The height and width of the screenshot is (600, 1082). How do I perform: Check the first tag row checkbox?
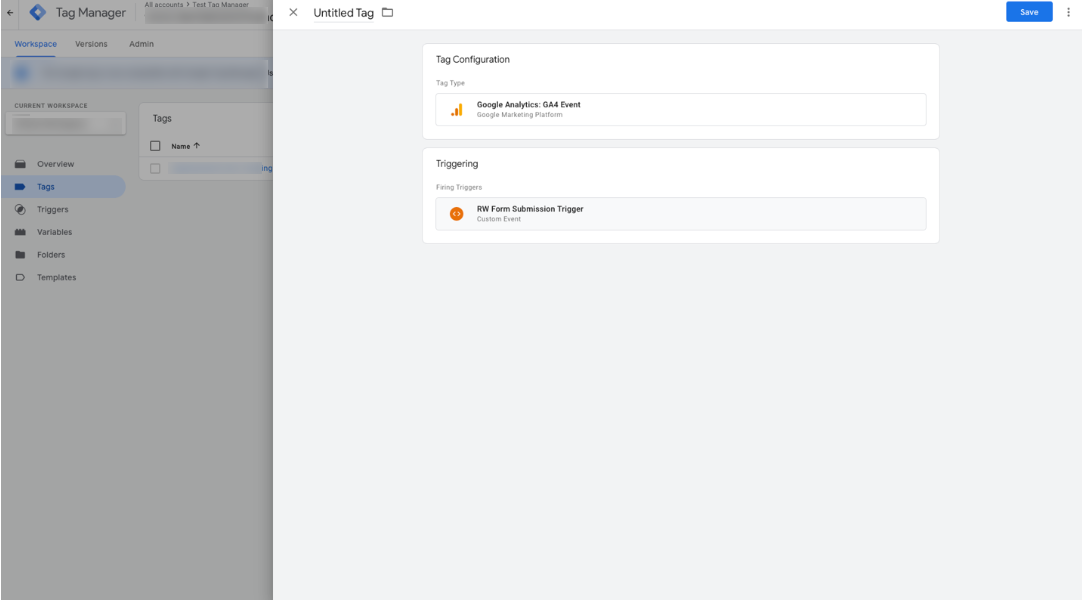point(155,169)
